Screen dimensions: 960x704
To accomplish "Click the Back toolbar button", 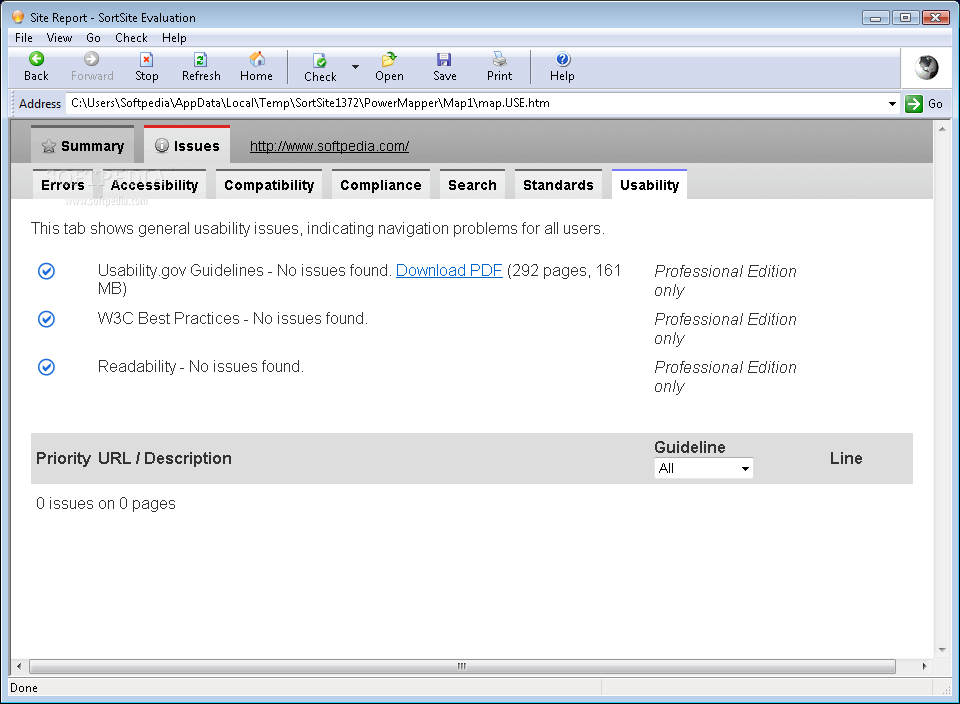I will [36, 67].
